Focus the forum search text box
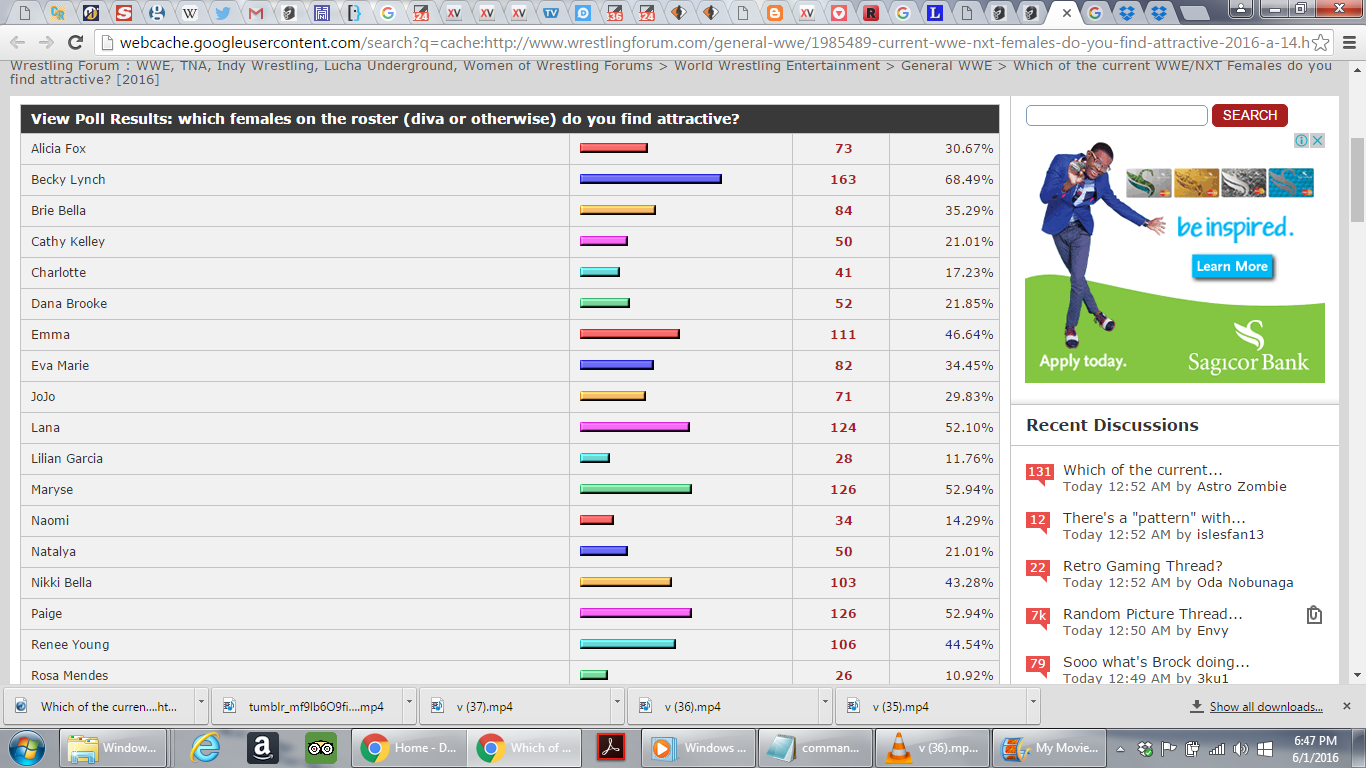This screenshot has width=1366, height=768. click(1117, 115)
